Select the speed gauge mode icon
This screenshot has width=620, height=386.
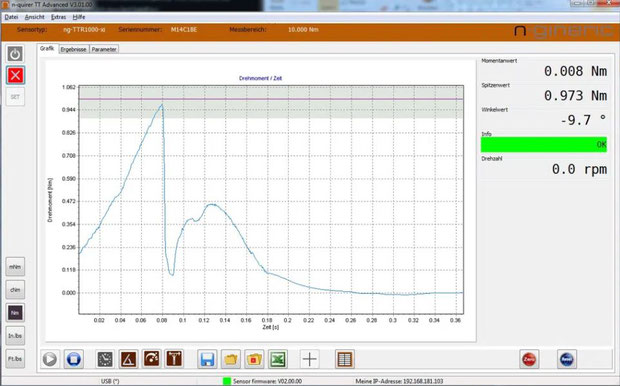click(152, 359)
